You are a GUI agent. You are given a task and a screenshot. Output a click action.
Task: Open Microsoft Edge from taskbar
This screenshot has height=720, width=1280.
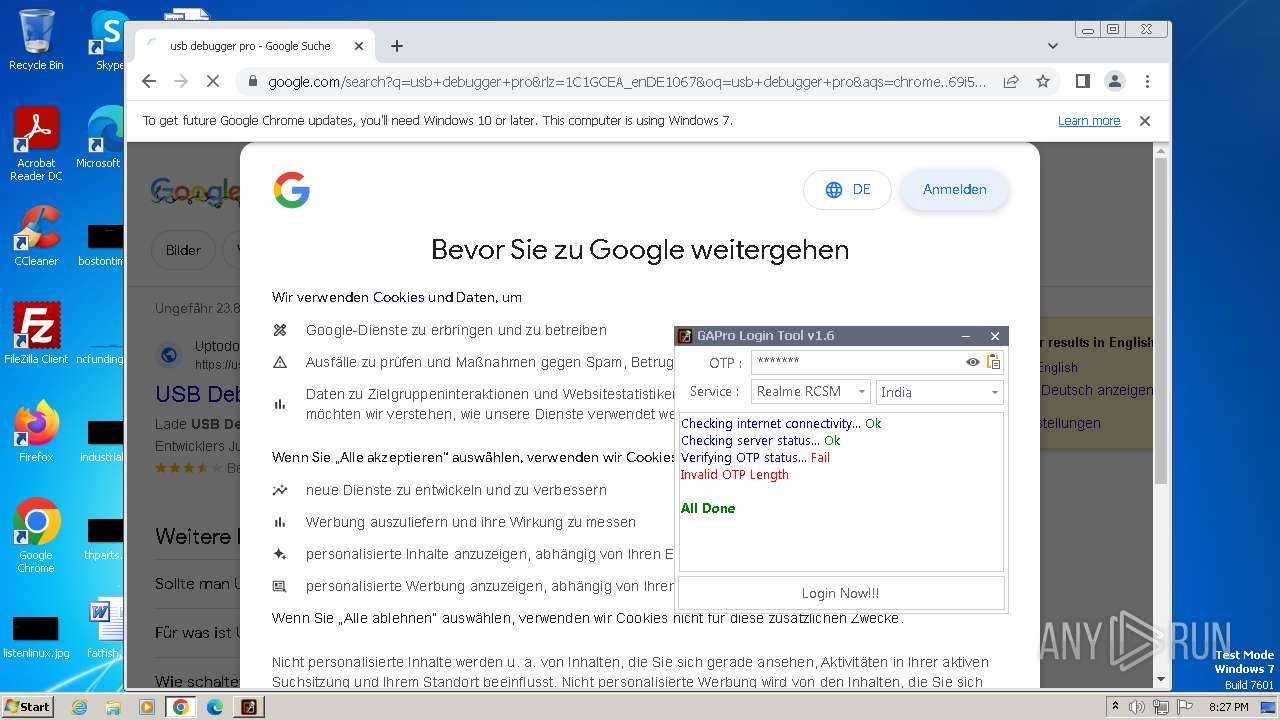pyautogui.click(x=215, y=707)
